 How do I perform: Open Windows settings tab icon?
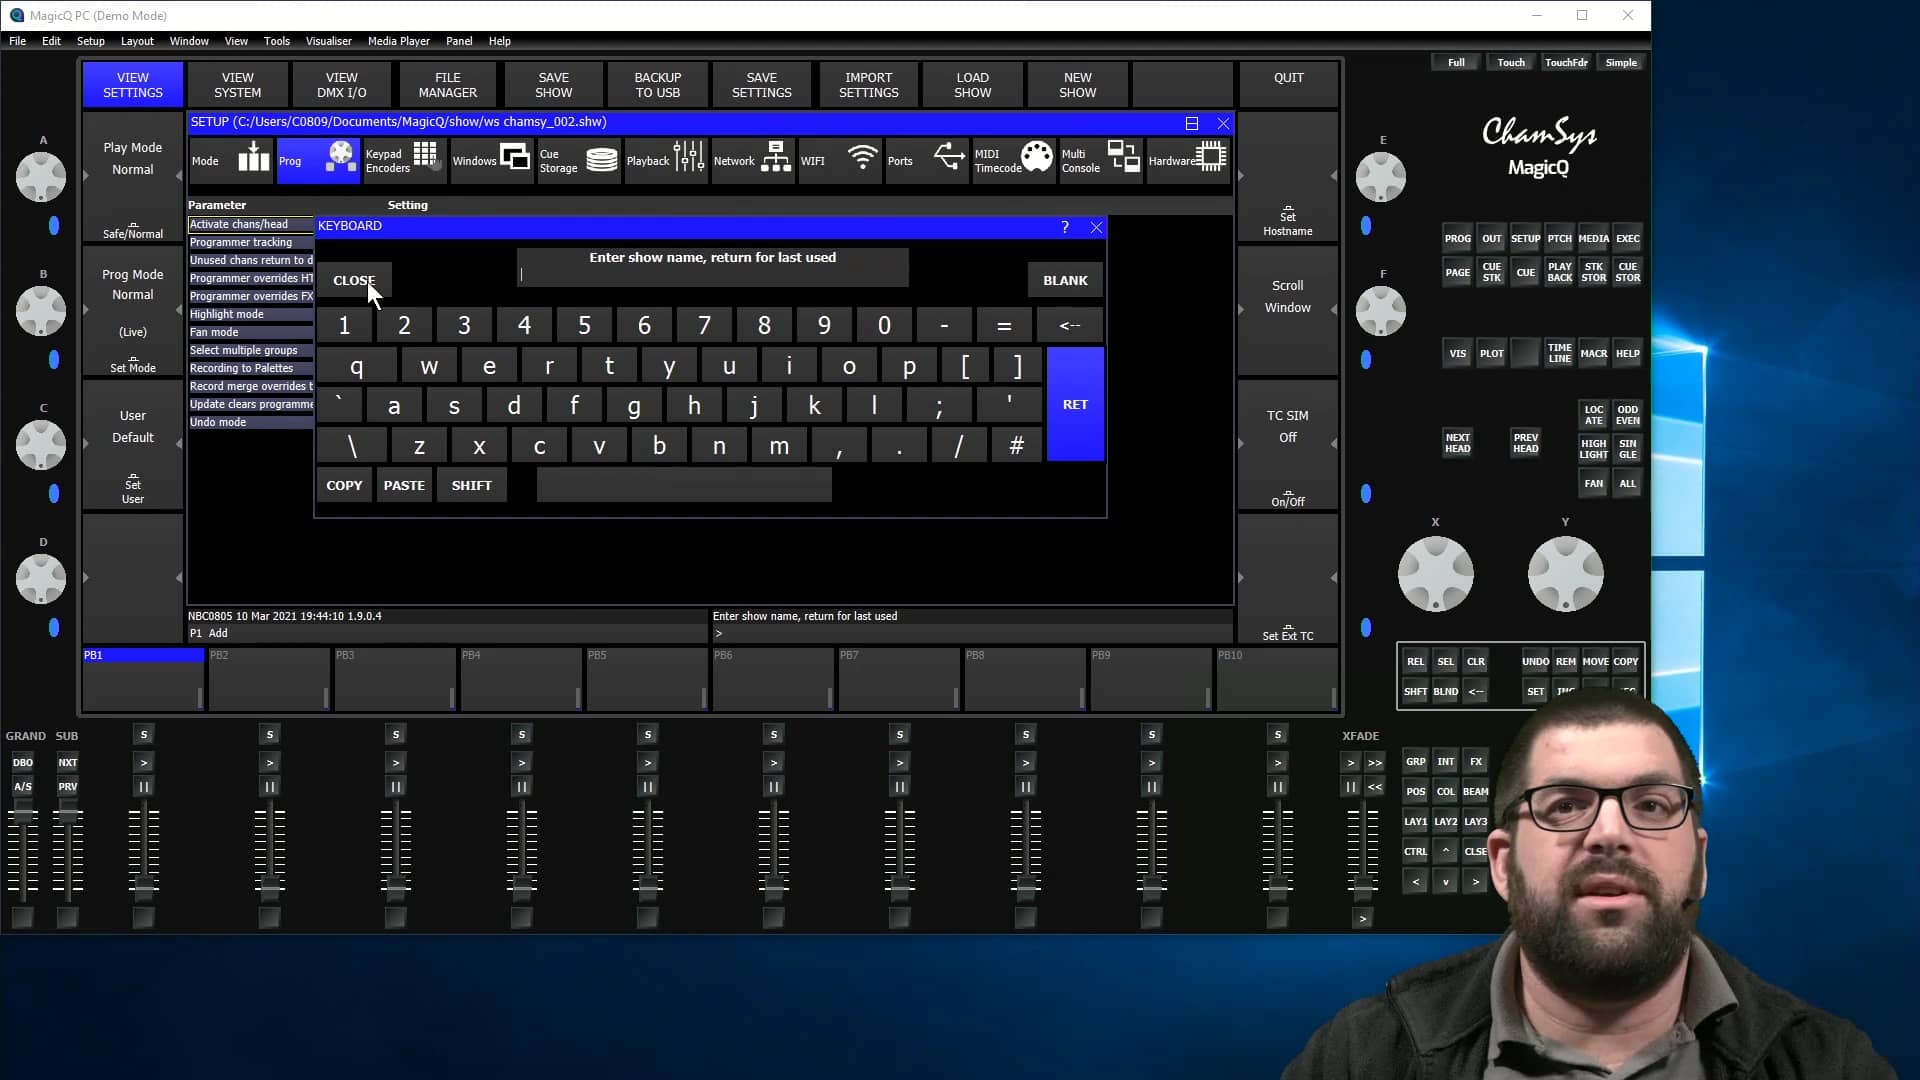coord(514,158)
